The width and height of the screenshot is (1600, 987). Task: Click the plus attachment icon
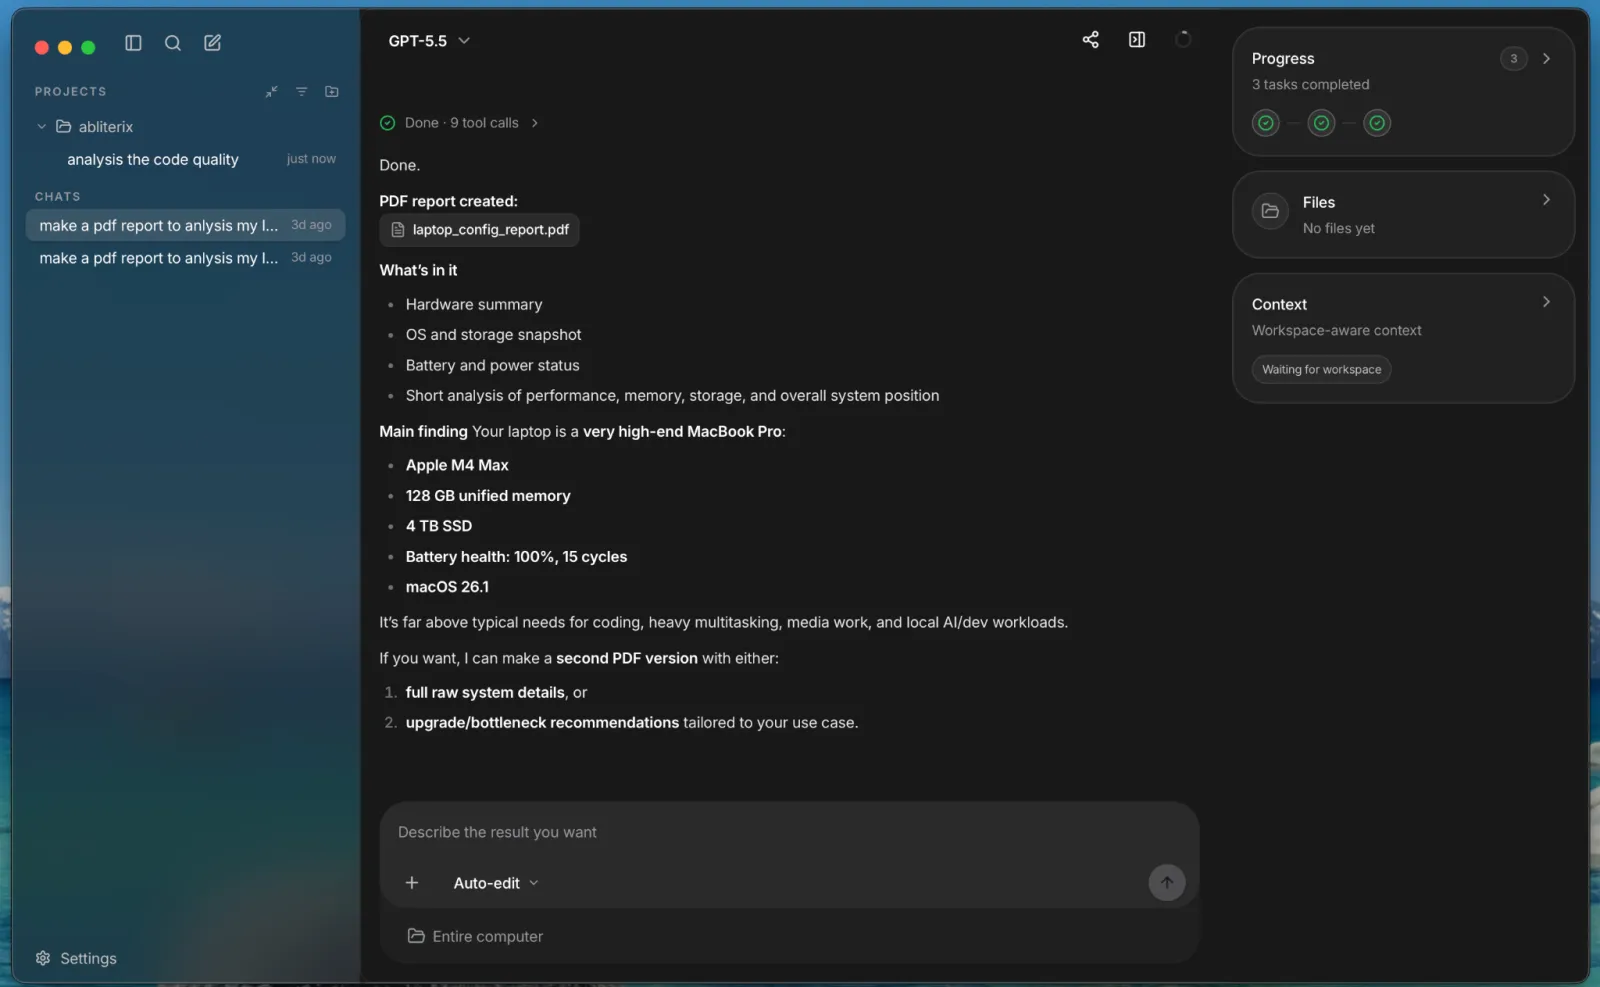(x=412, y=883)
